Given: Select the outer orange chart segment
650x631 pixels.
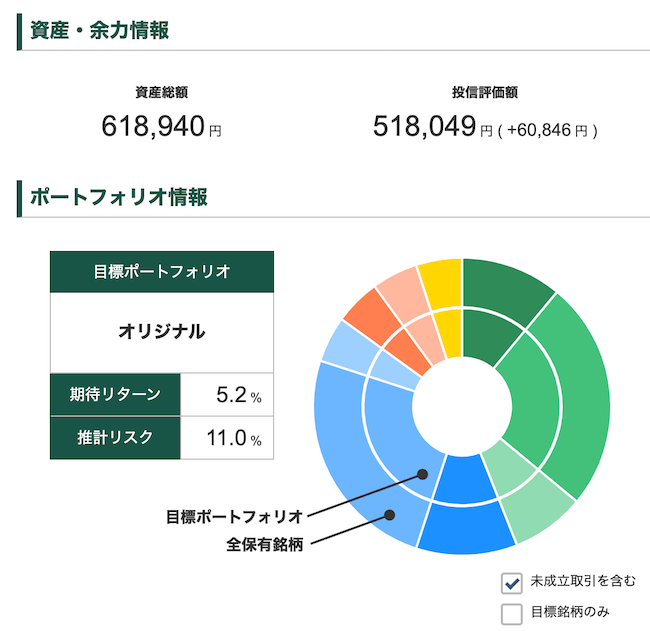Looking at the screenshot, I should pos(371,315).
